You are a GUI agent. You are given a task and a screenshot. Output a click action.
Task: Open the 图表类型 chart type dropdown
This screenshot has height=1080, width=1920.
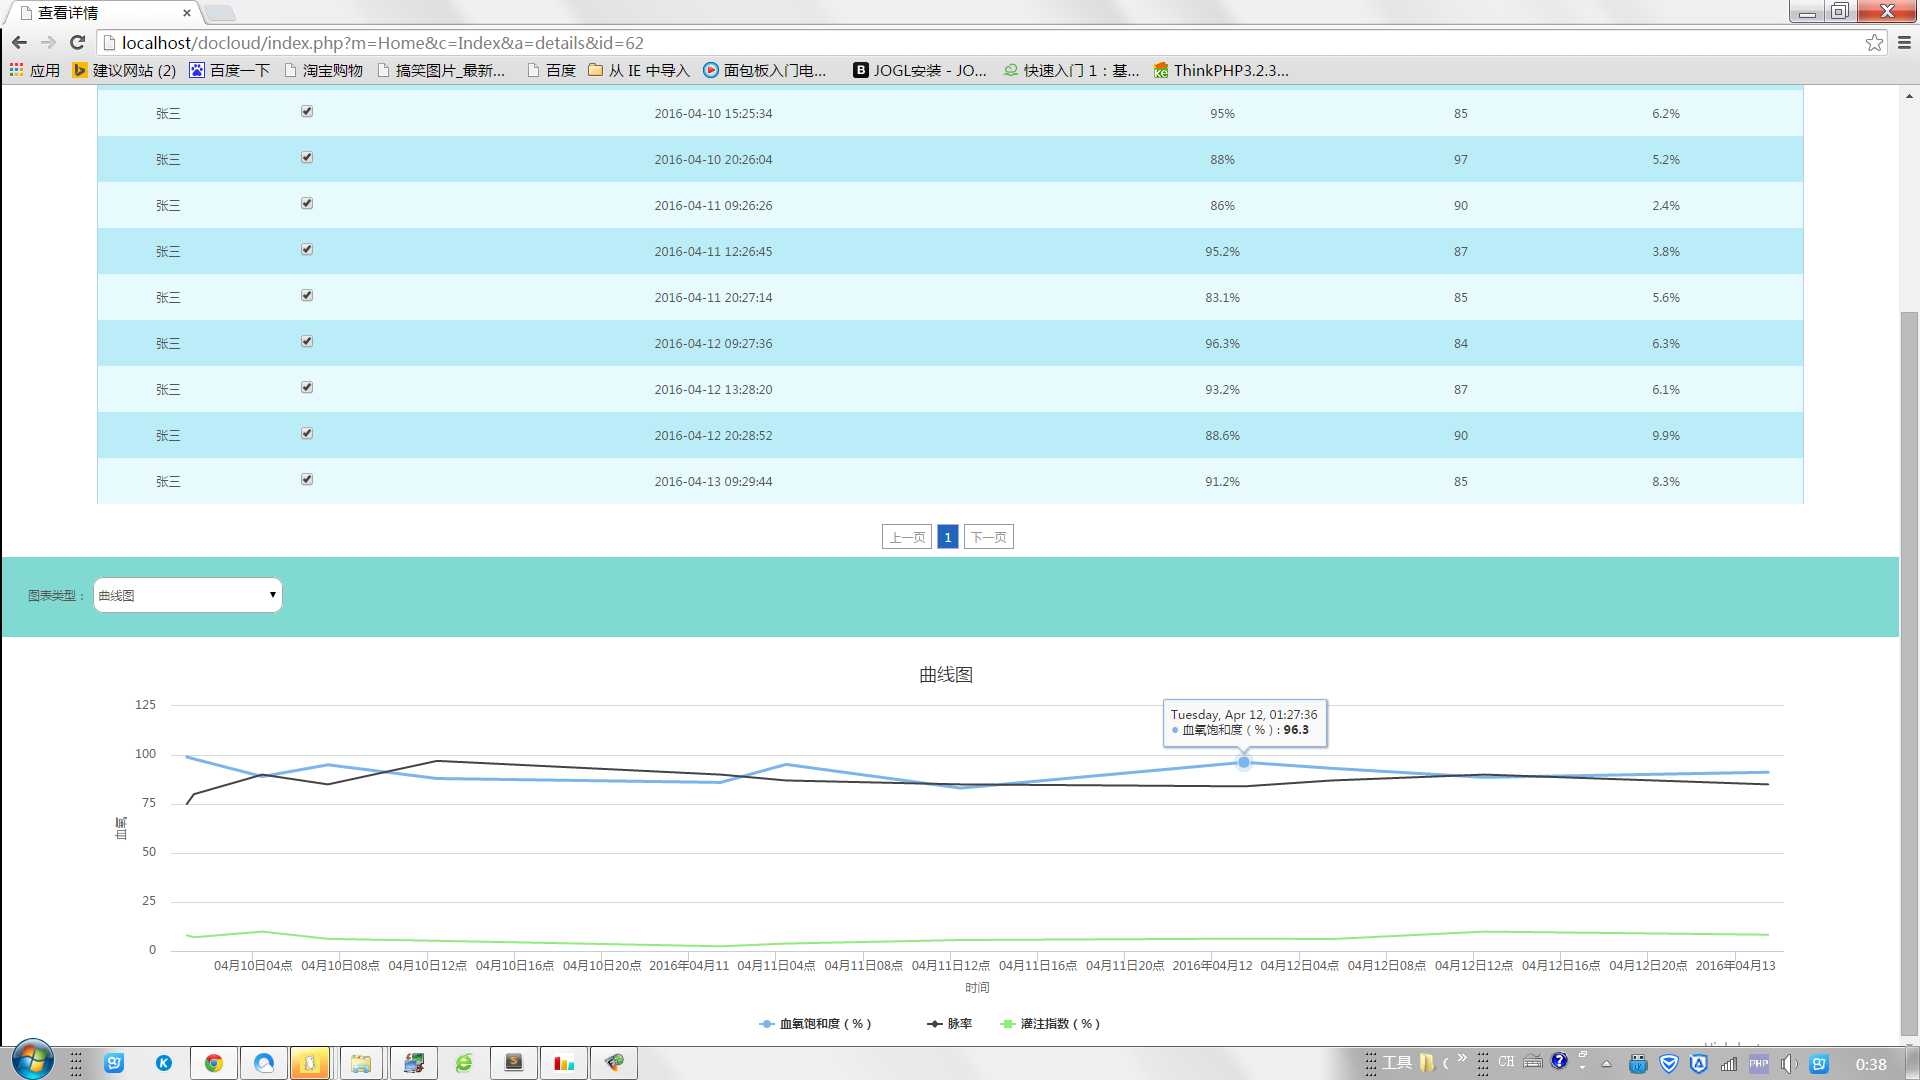(x=188, y=595)
